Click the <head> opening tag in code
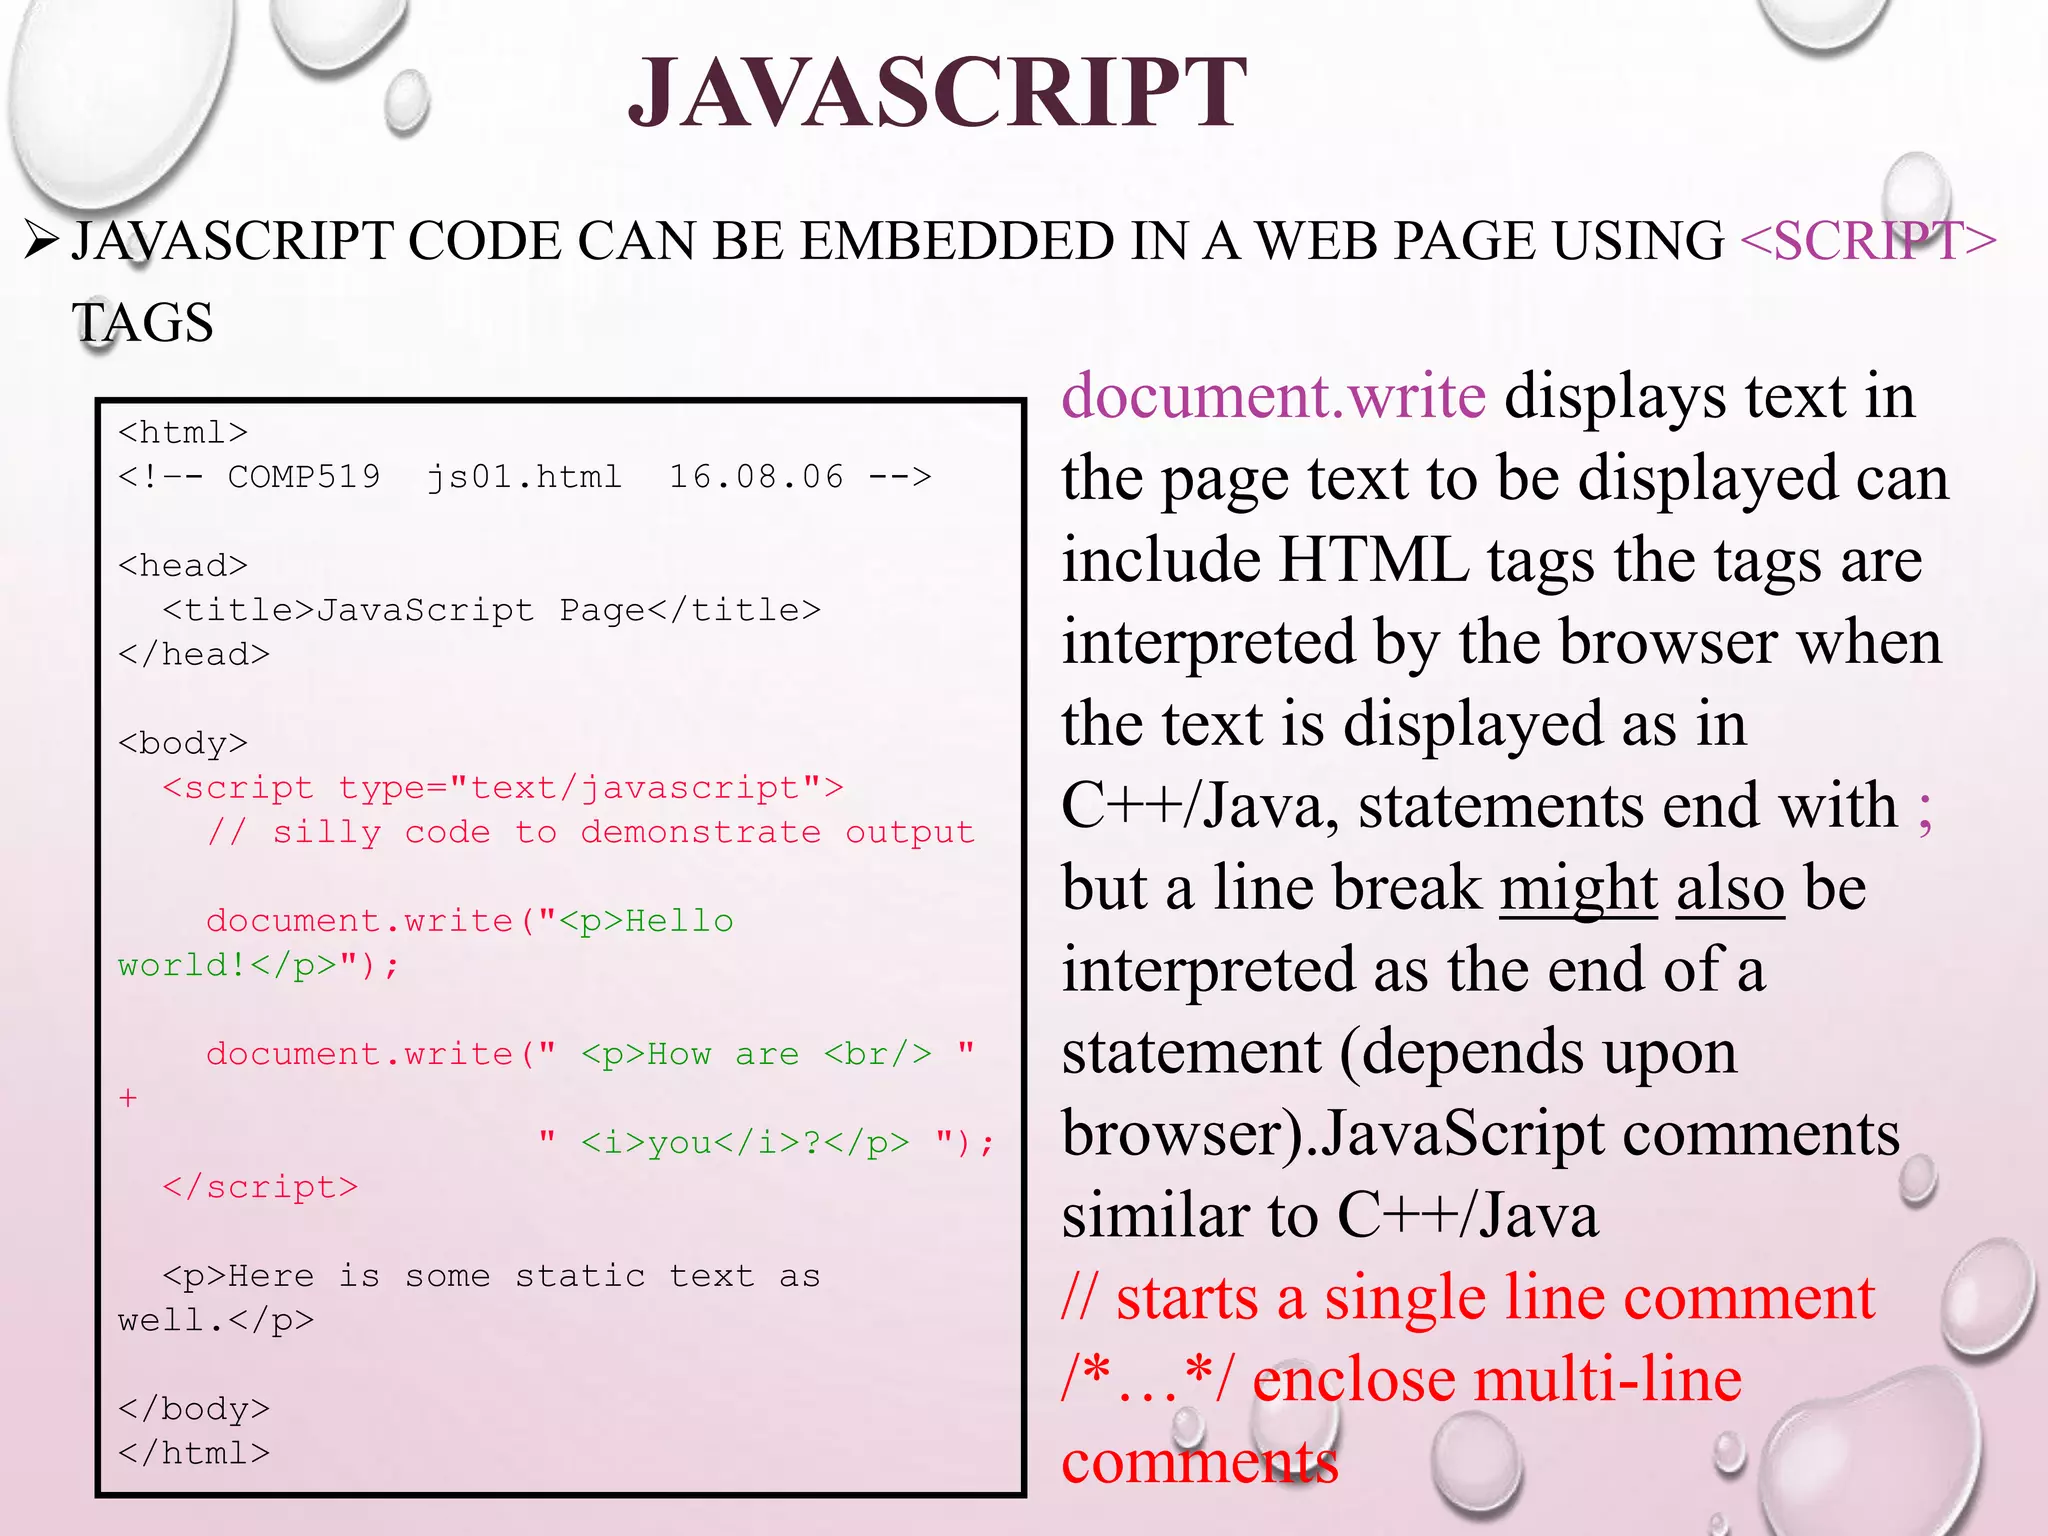 (x=183, y=565)
